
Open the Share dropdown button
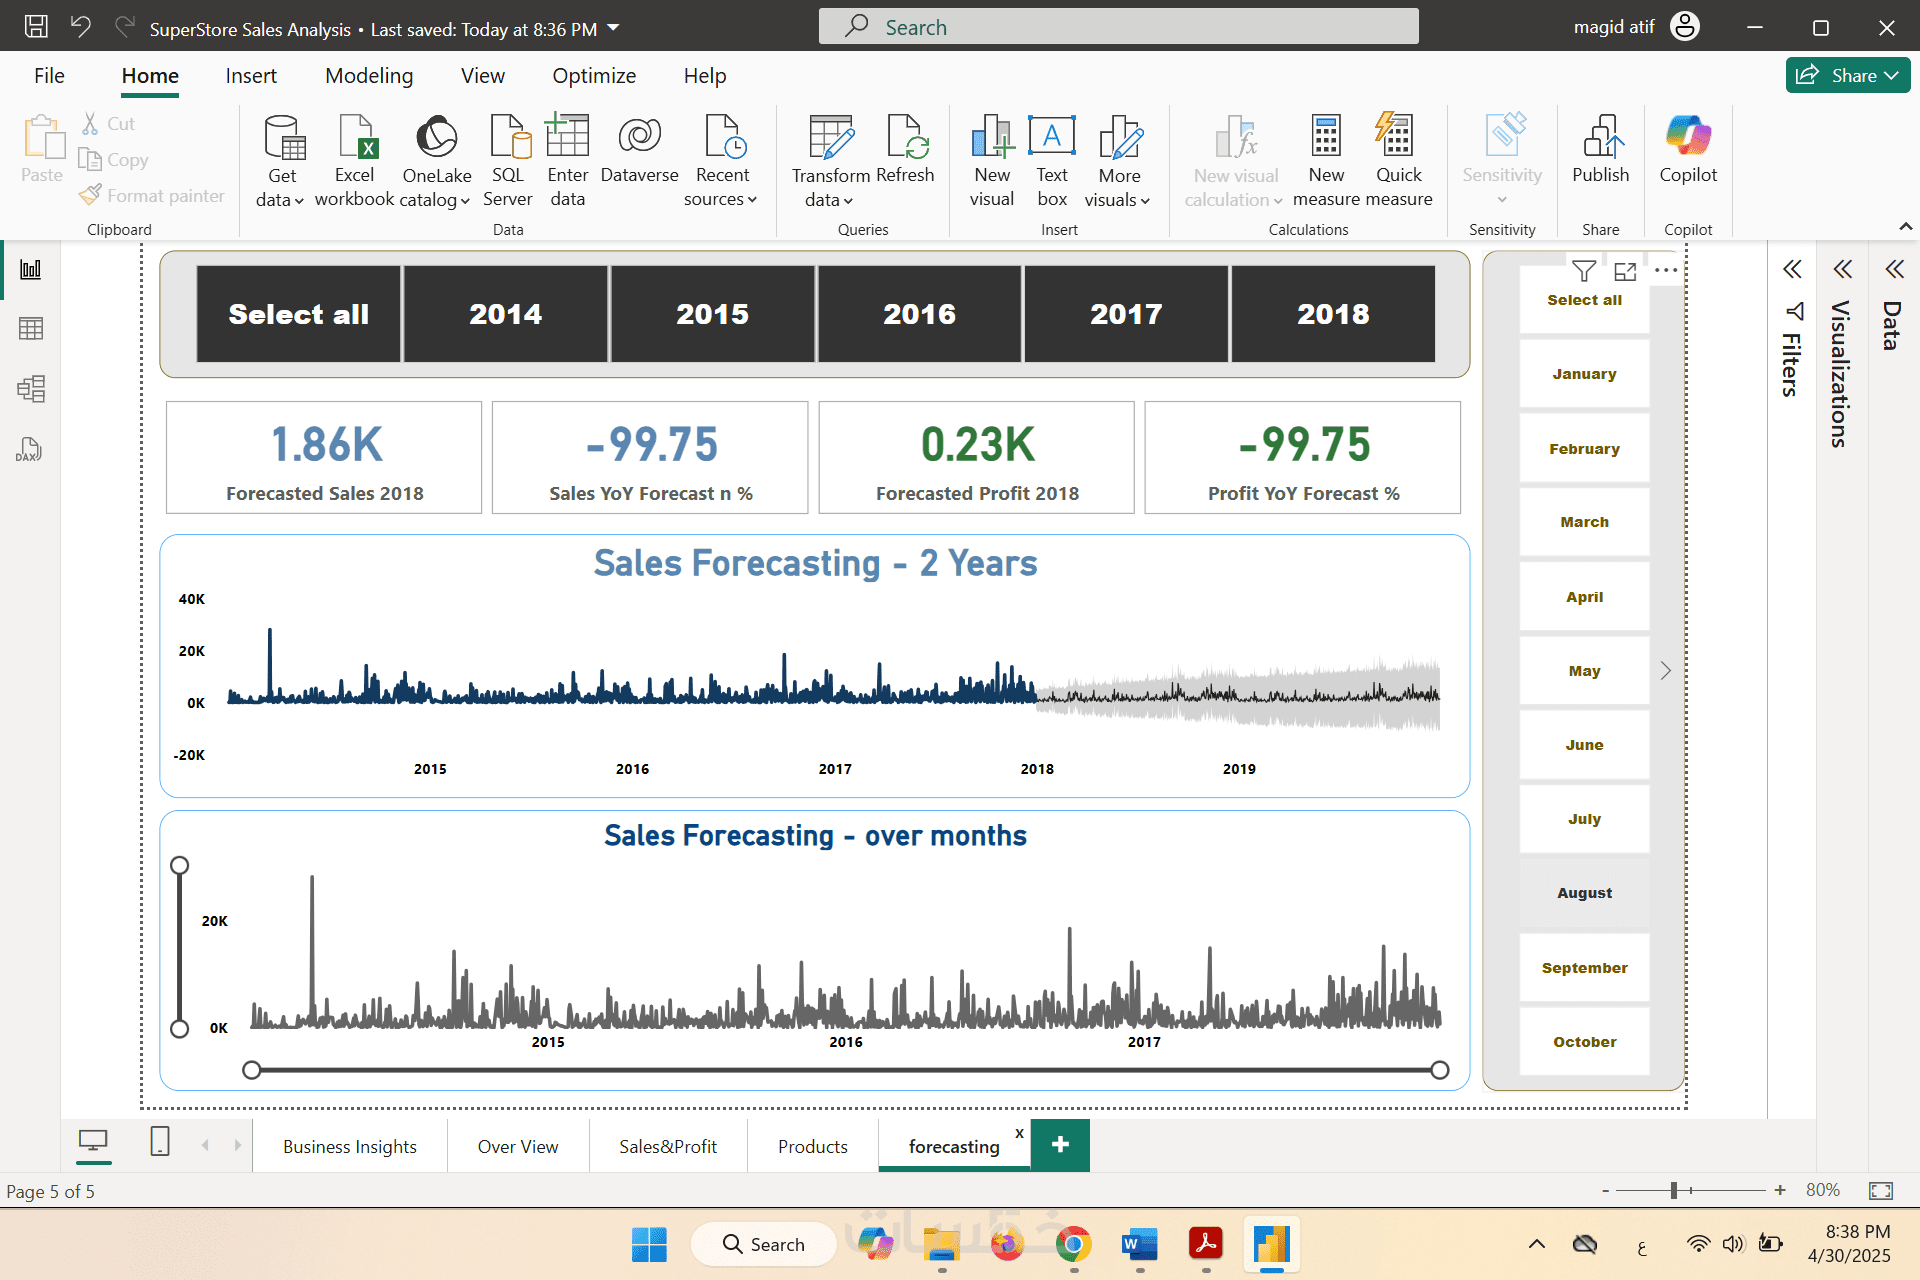click(x=1847, y=75)
